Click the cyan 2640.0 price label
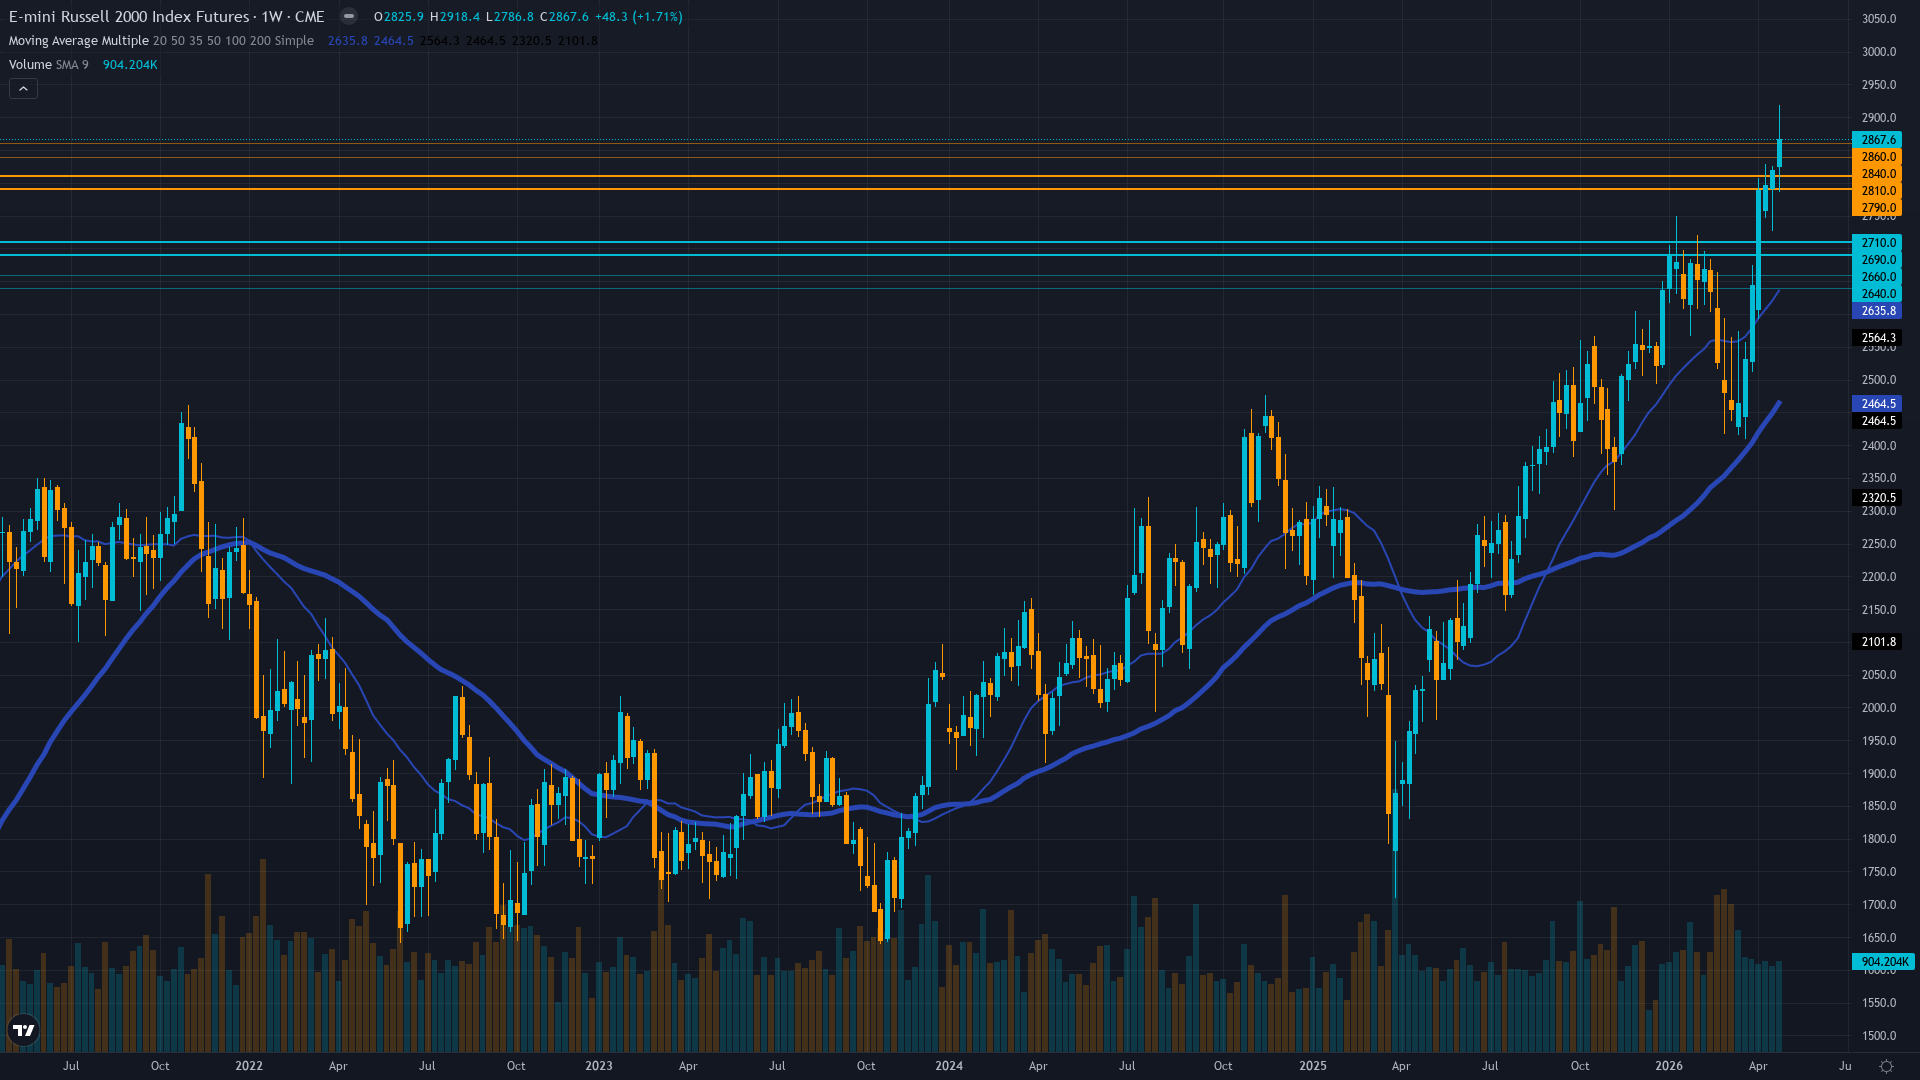 click(x=1877, y=294)
